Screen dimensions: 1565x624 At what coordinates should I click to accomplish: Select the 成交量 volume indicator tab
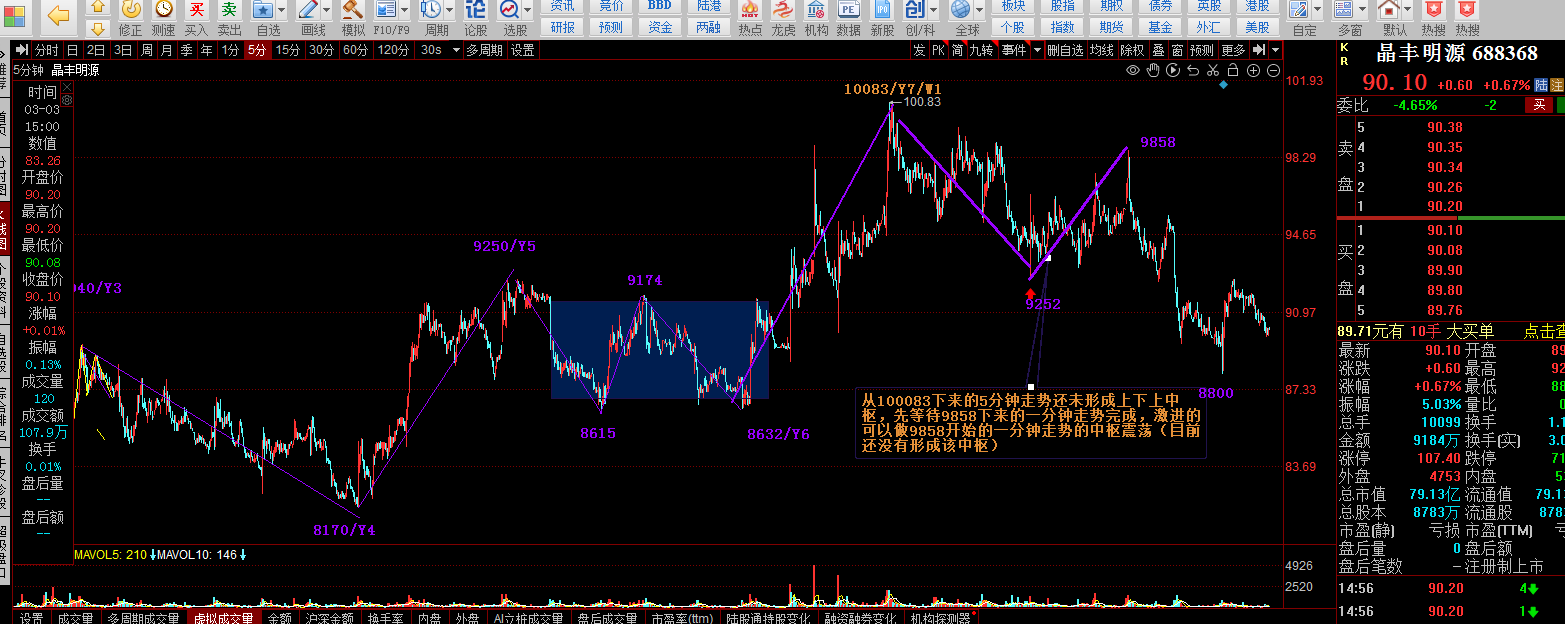tap(75, 617)
